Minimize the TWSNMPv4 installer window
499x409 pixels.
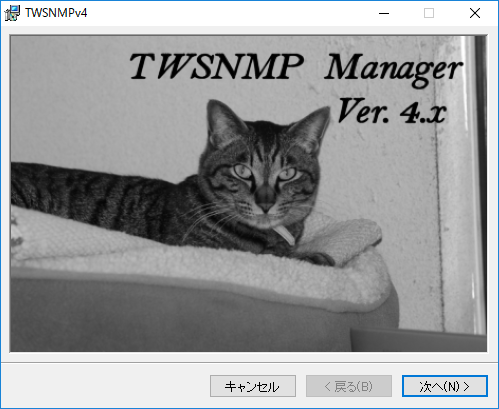point(384,13)
